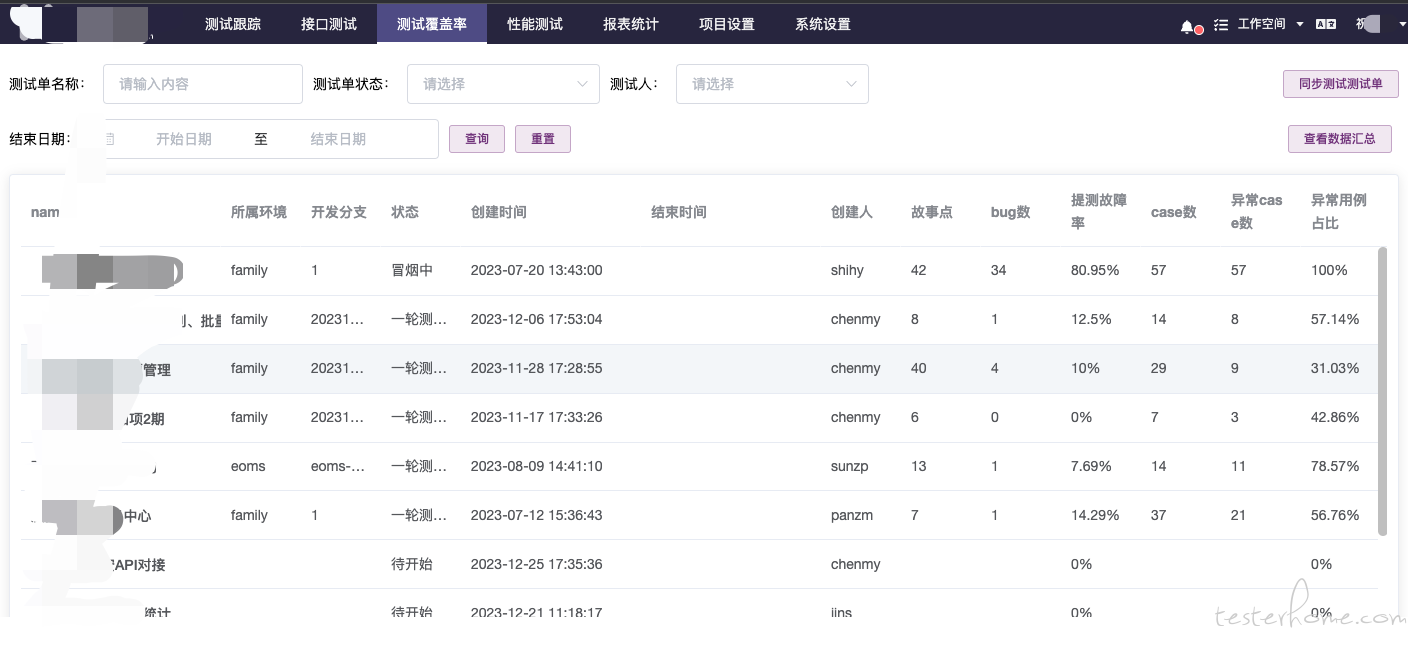Viewport: 1408px width, 646px height.
Task: Select the row created 2023-11-28 17:28:55
Action: [x=699, y=368]
